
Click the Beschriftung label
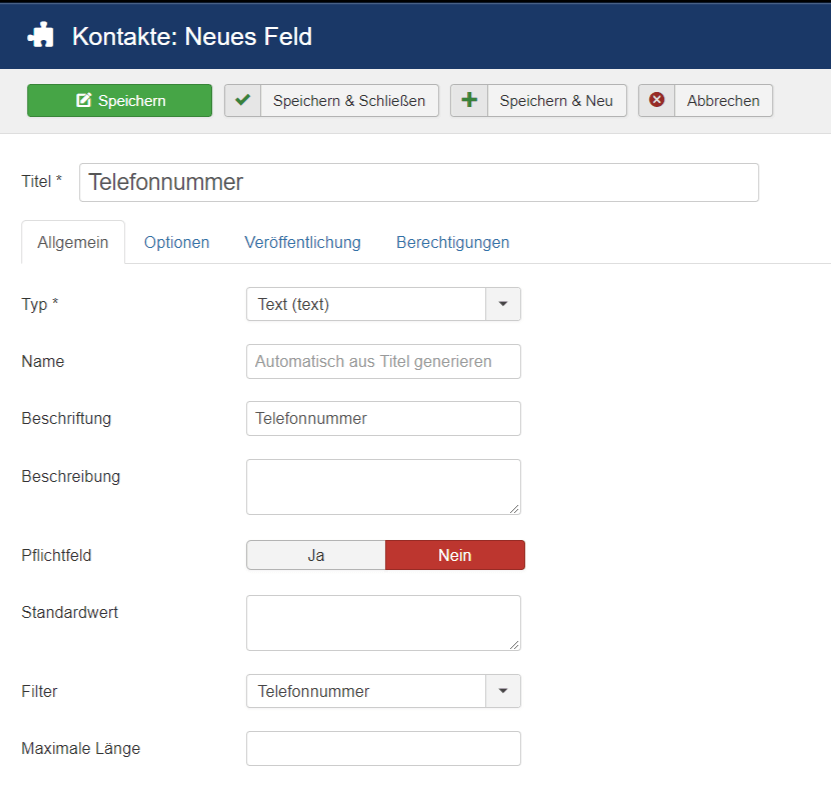(66, 419)
